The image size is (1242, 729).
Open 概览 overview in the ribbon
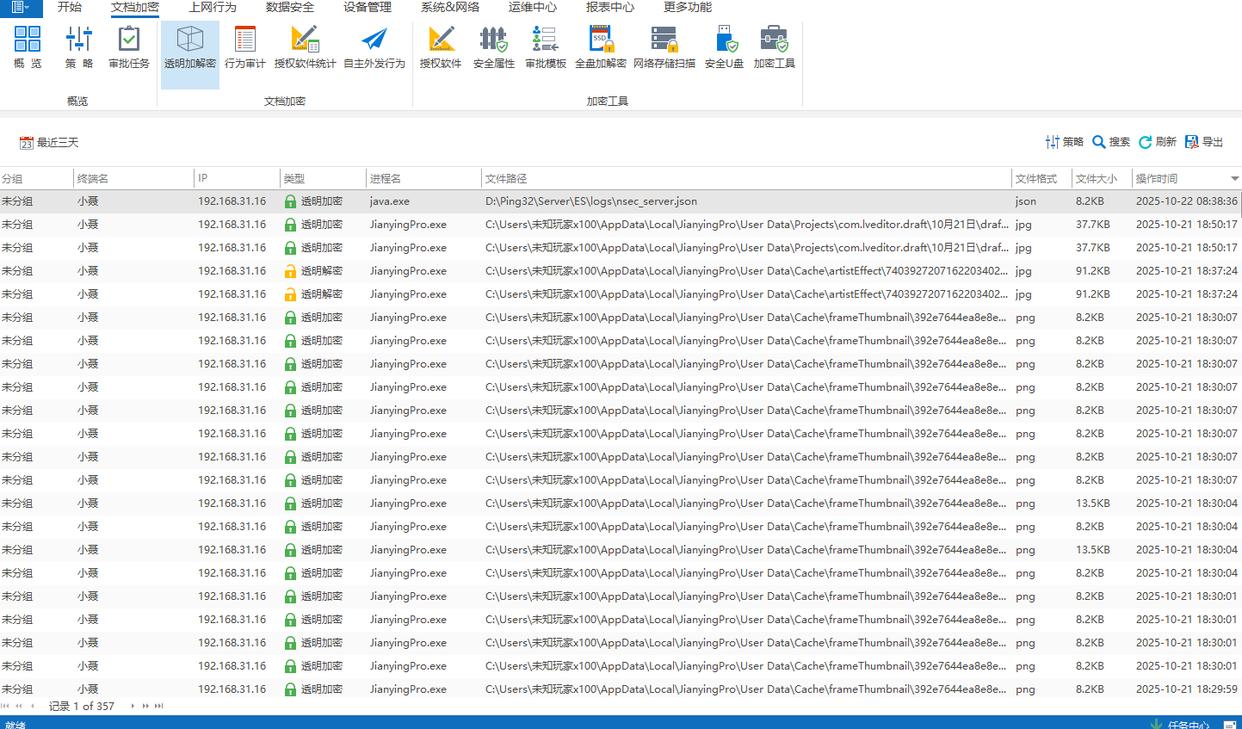pyautogui.click(x=28, y=47)
